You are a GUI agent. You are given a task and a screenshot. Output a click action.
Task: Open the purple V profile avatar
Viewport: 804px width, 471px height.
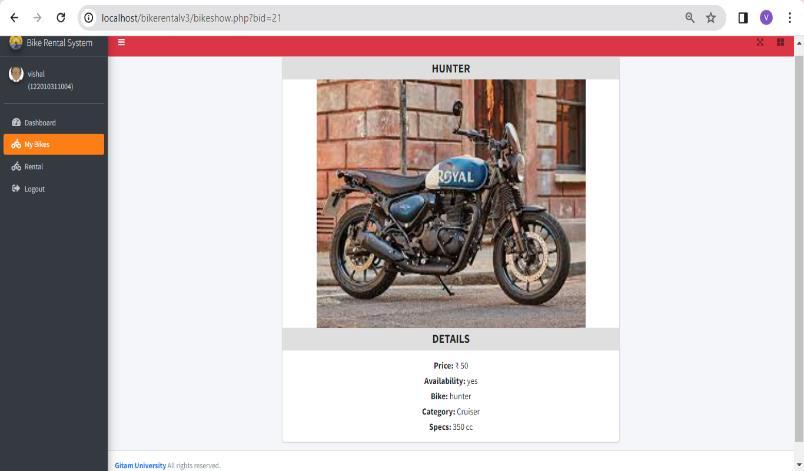pos(766,18)
